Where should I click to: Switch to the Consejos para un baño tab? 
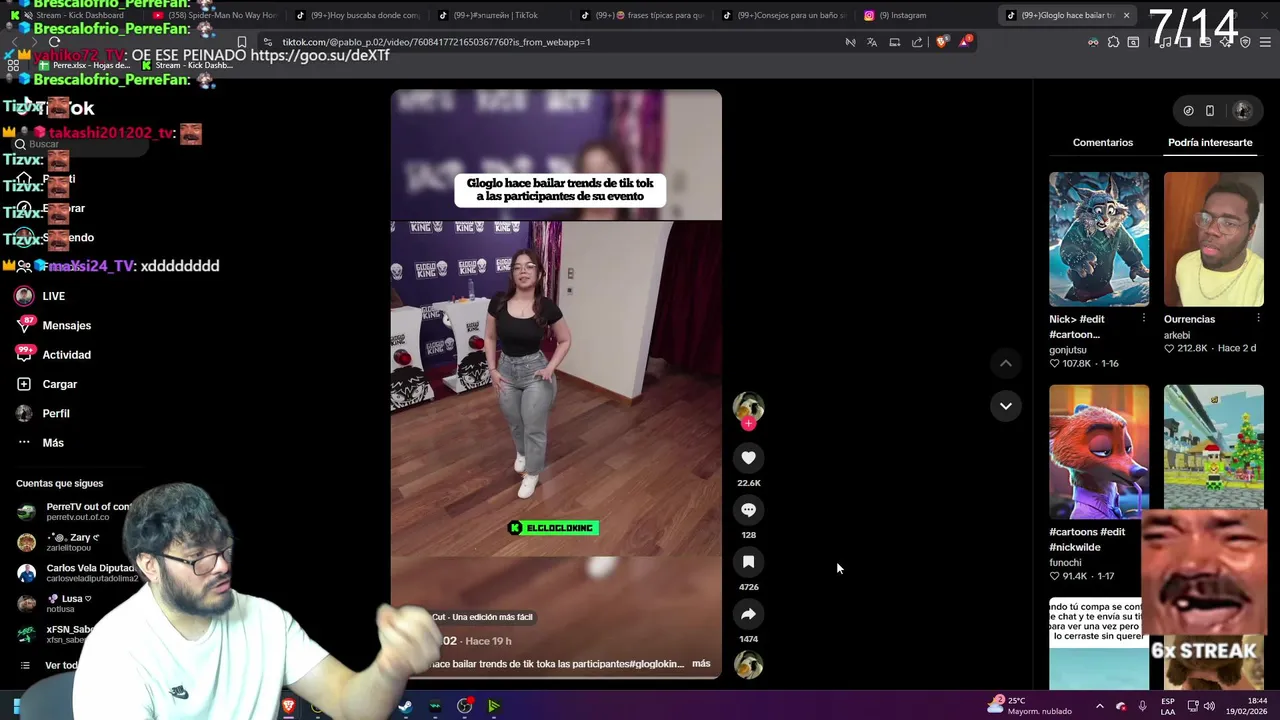click(x=783, y=15)
